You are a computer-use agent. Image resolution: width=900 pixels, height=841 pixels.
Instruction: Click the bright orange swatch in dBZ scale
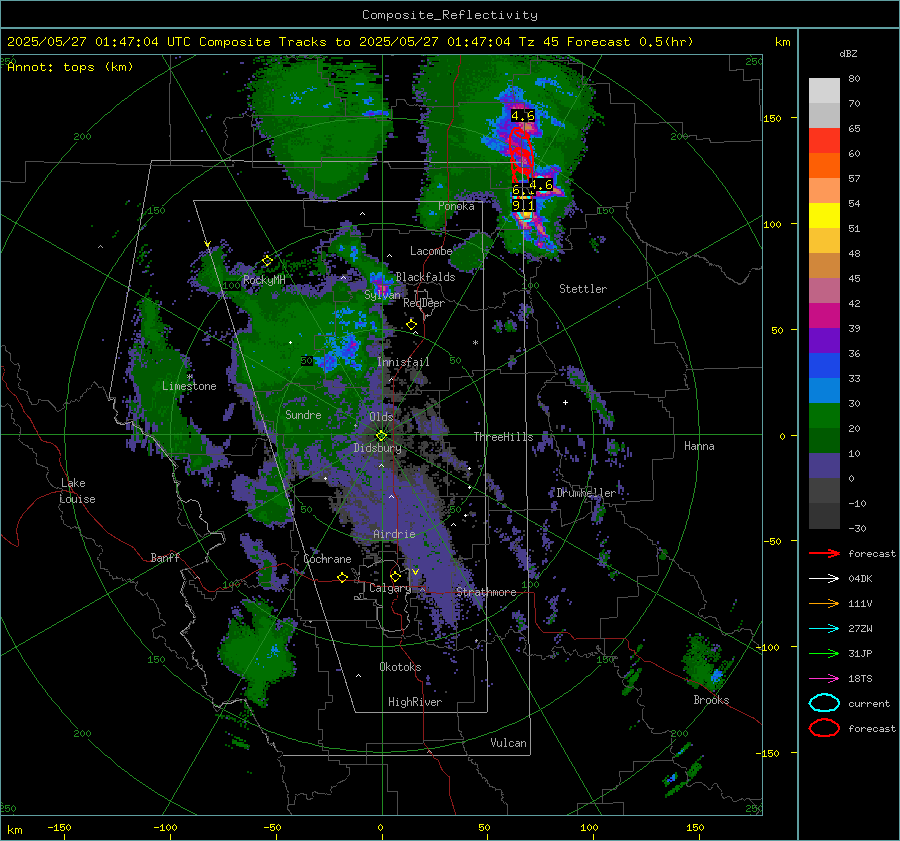point(824,165)
